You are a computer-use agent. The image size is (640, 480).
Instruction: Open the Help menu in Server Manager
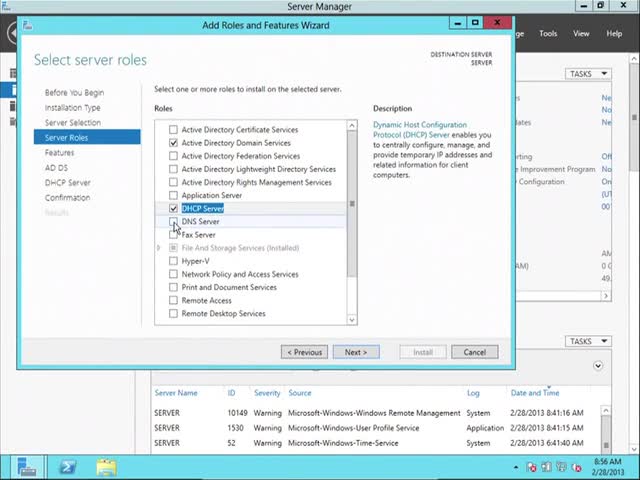tap(614, 33)
